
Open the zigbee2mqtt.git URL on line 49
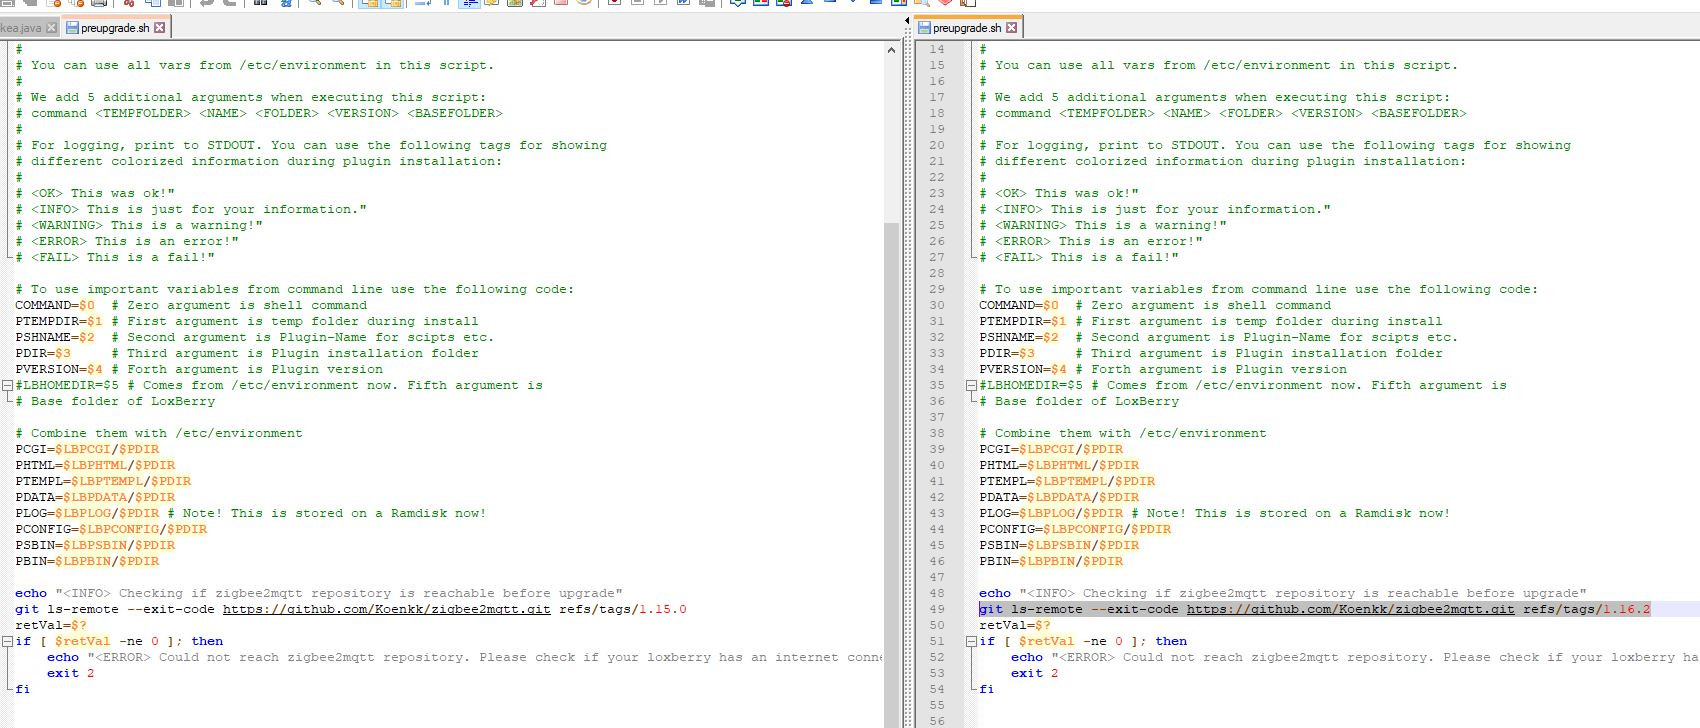click(1350, 609)
